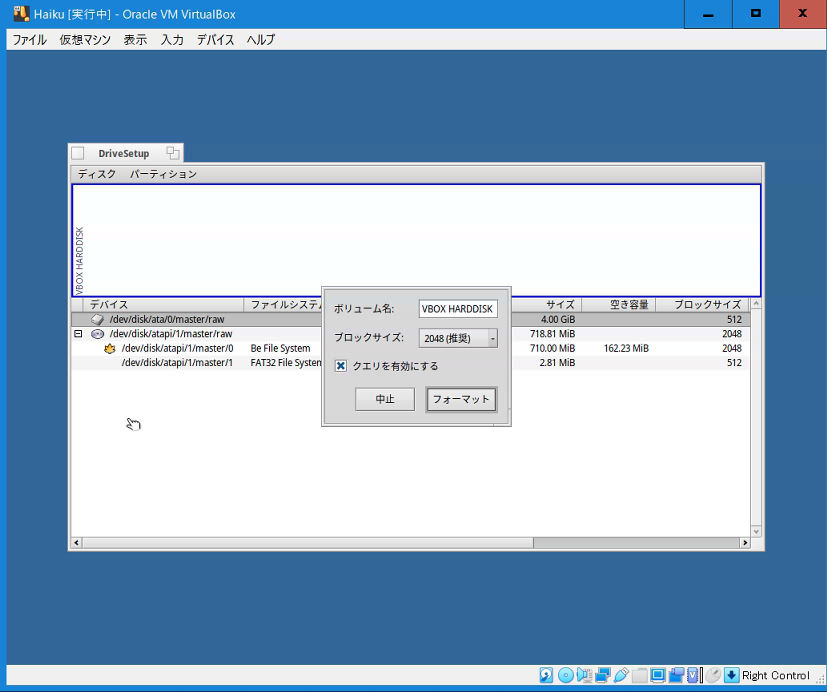
Task: Click the サイズ column header
Action: coord(546,305)
